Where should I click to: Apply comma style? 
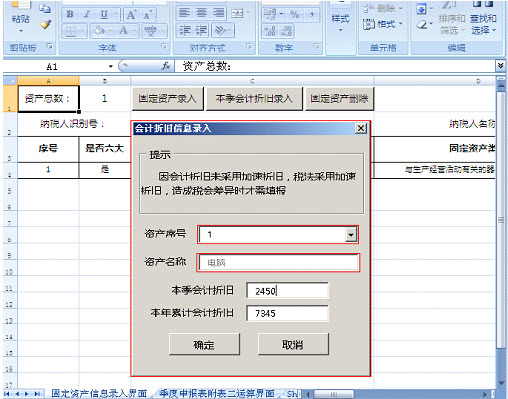[312, 14]
